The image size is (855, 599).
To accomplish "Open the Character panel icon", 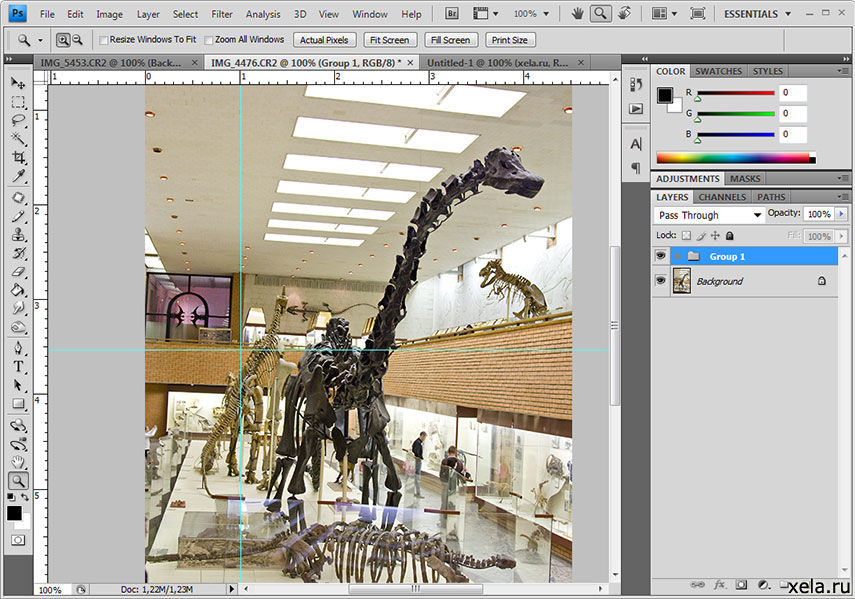I will [x=636, y=144].
